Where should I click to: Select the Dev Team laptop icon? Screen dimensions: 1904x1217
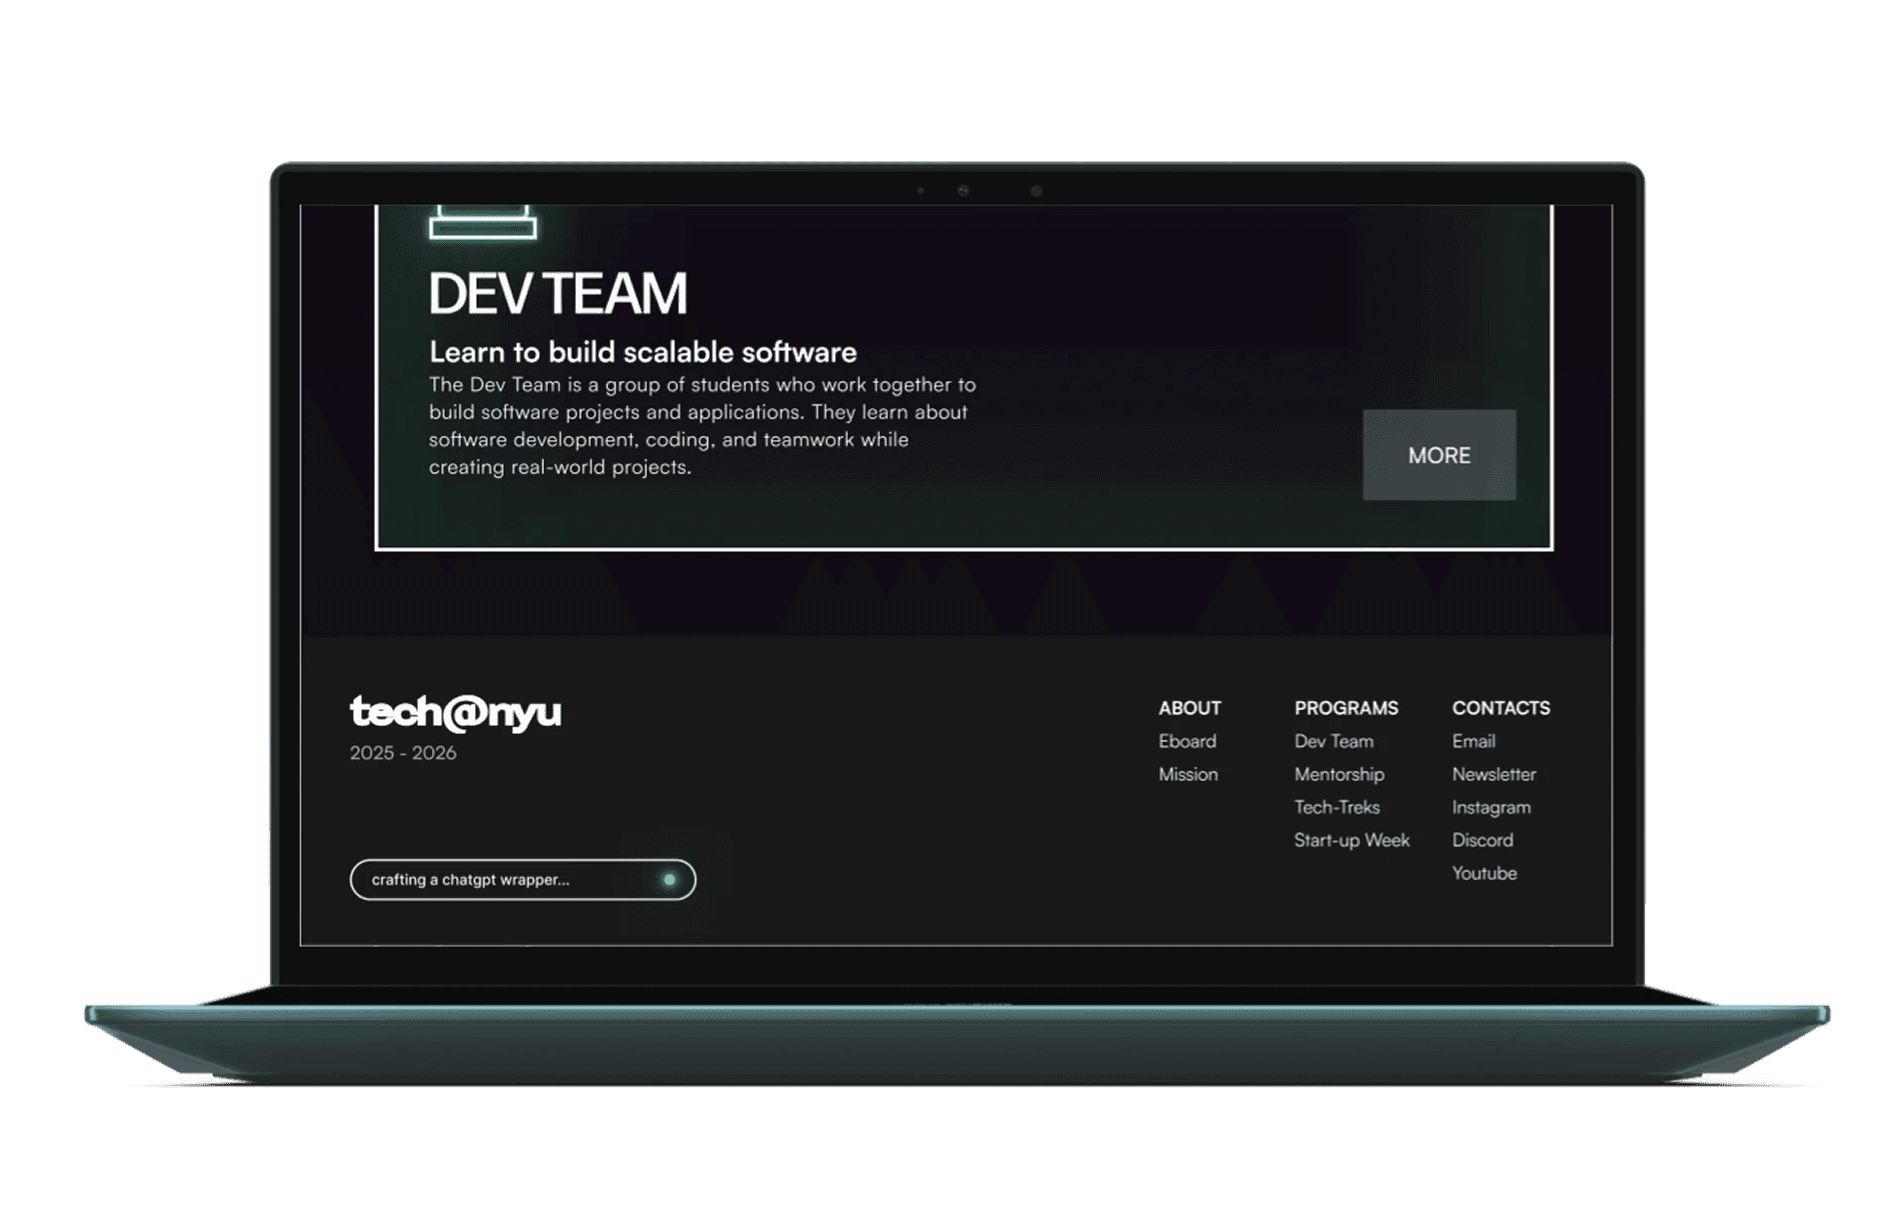click(x=483, y=222)
